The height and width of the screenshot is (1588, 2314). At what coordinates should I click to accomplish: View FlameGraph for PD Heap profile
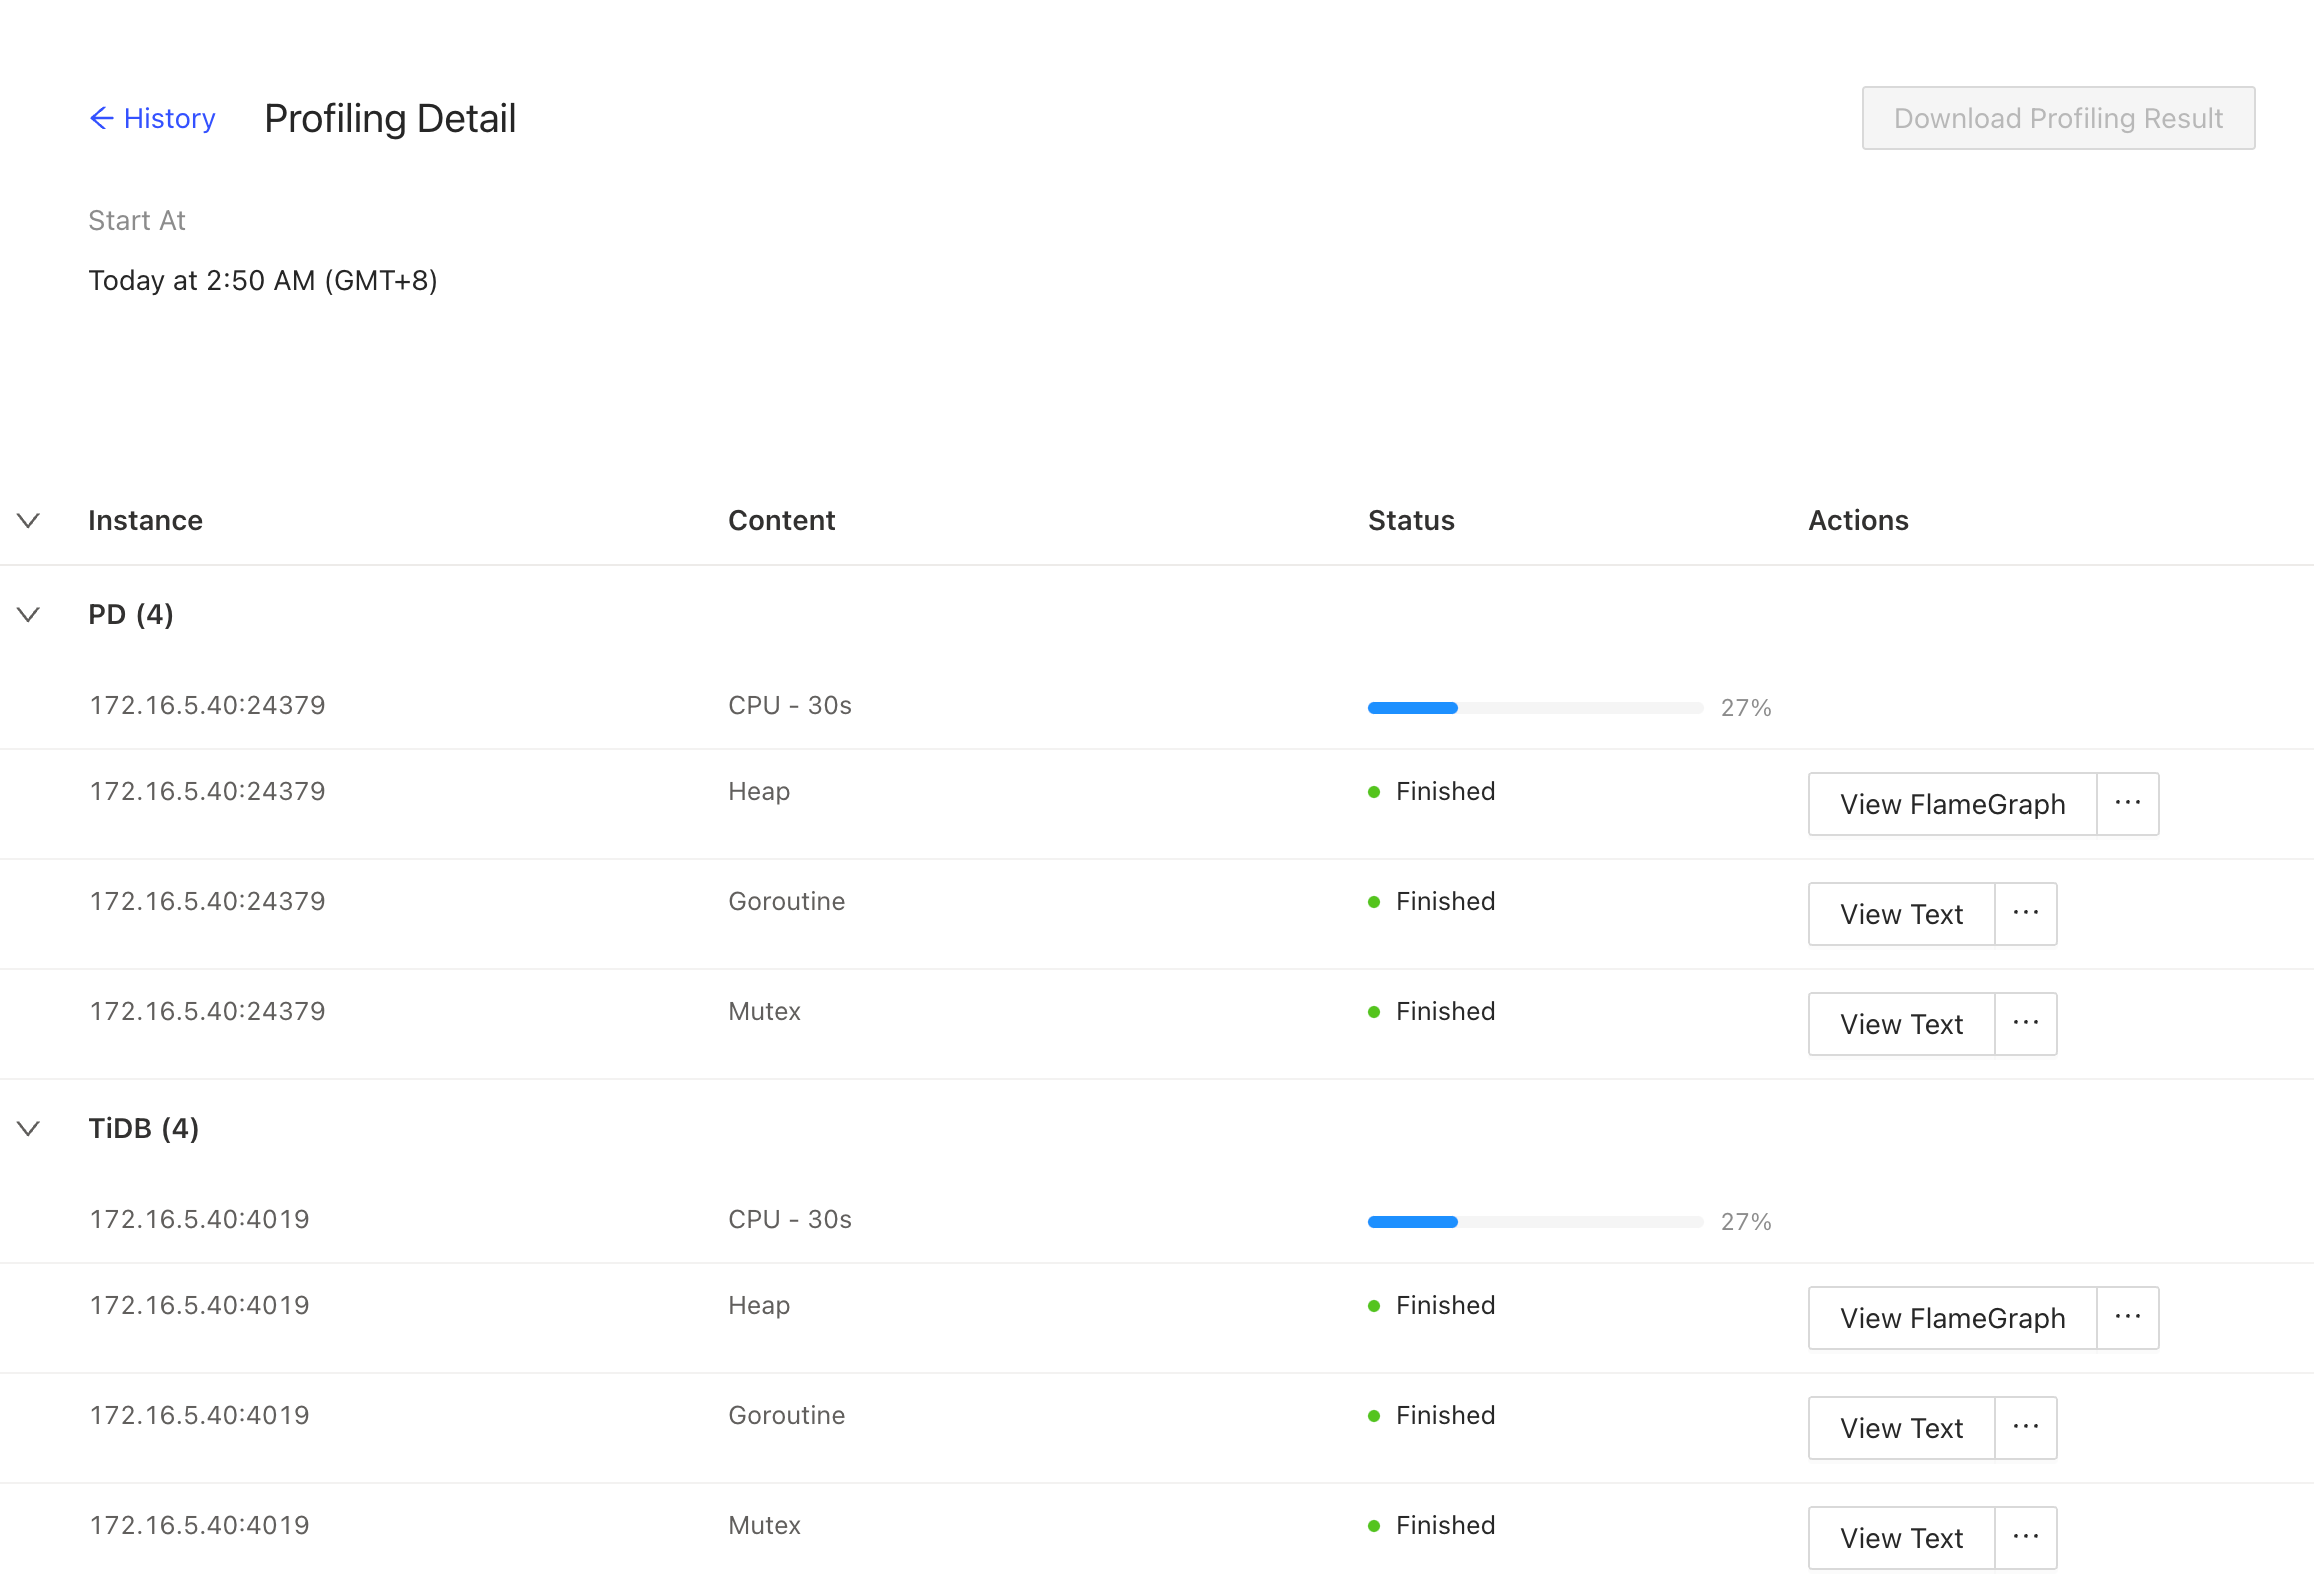[1951, 804]
